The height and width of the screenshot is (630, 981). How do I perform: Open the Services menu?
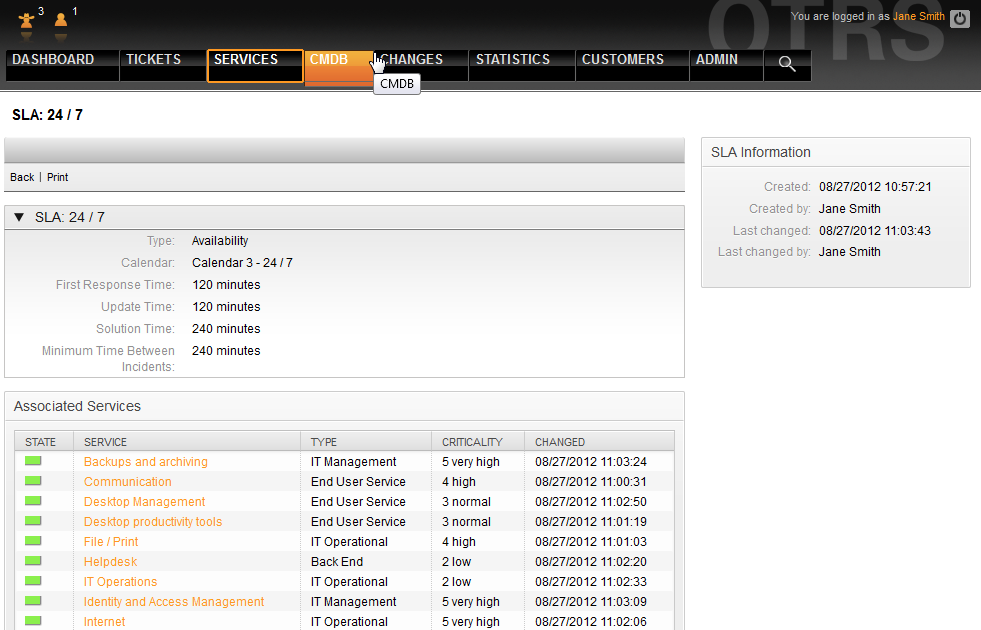pyautogui.click(x=246, y=60)
